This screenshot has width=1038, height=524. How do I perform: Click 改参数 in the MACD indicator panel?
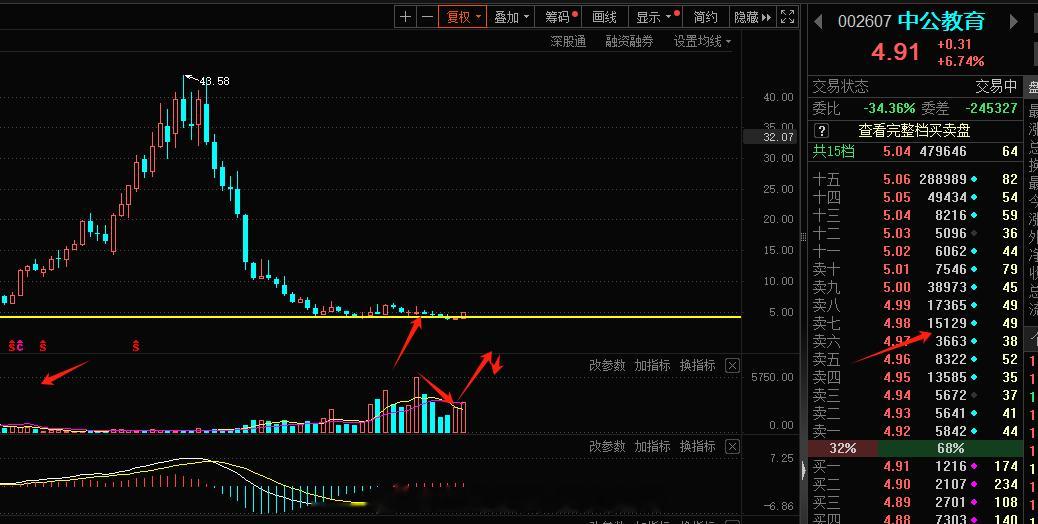click(x=607, y=447)
